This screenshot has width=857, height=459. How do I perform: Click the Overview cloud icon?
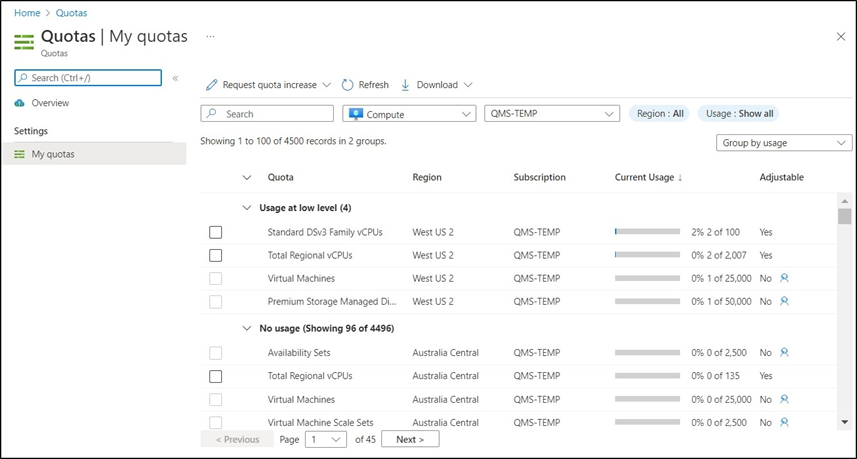(20, 103)
